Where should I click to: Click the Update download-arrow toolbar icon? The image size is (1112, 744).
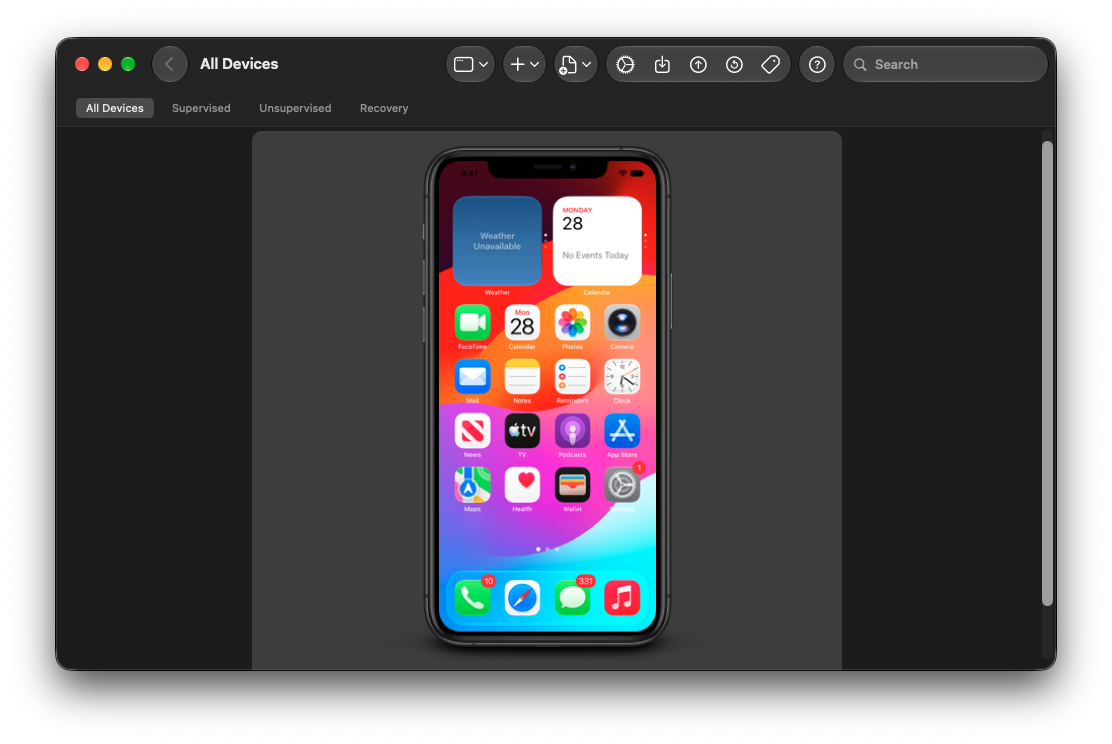662,65
